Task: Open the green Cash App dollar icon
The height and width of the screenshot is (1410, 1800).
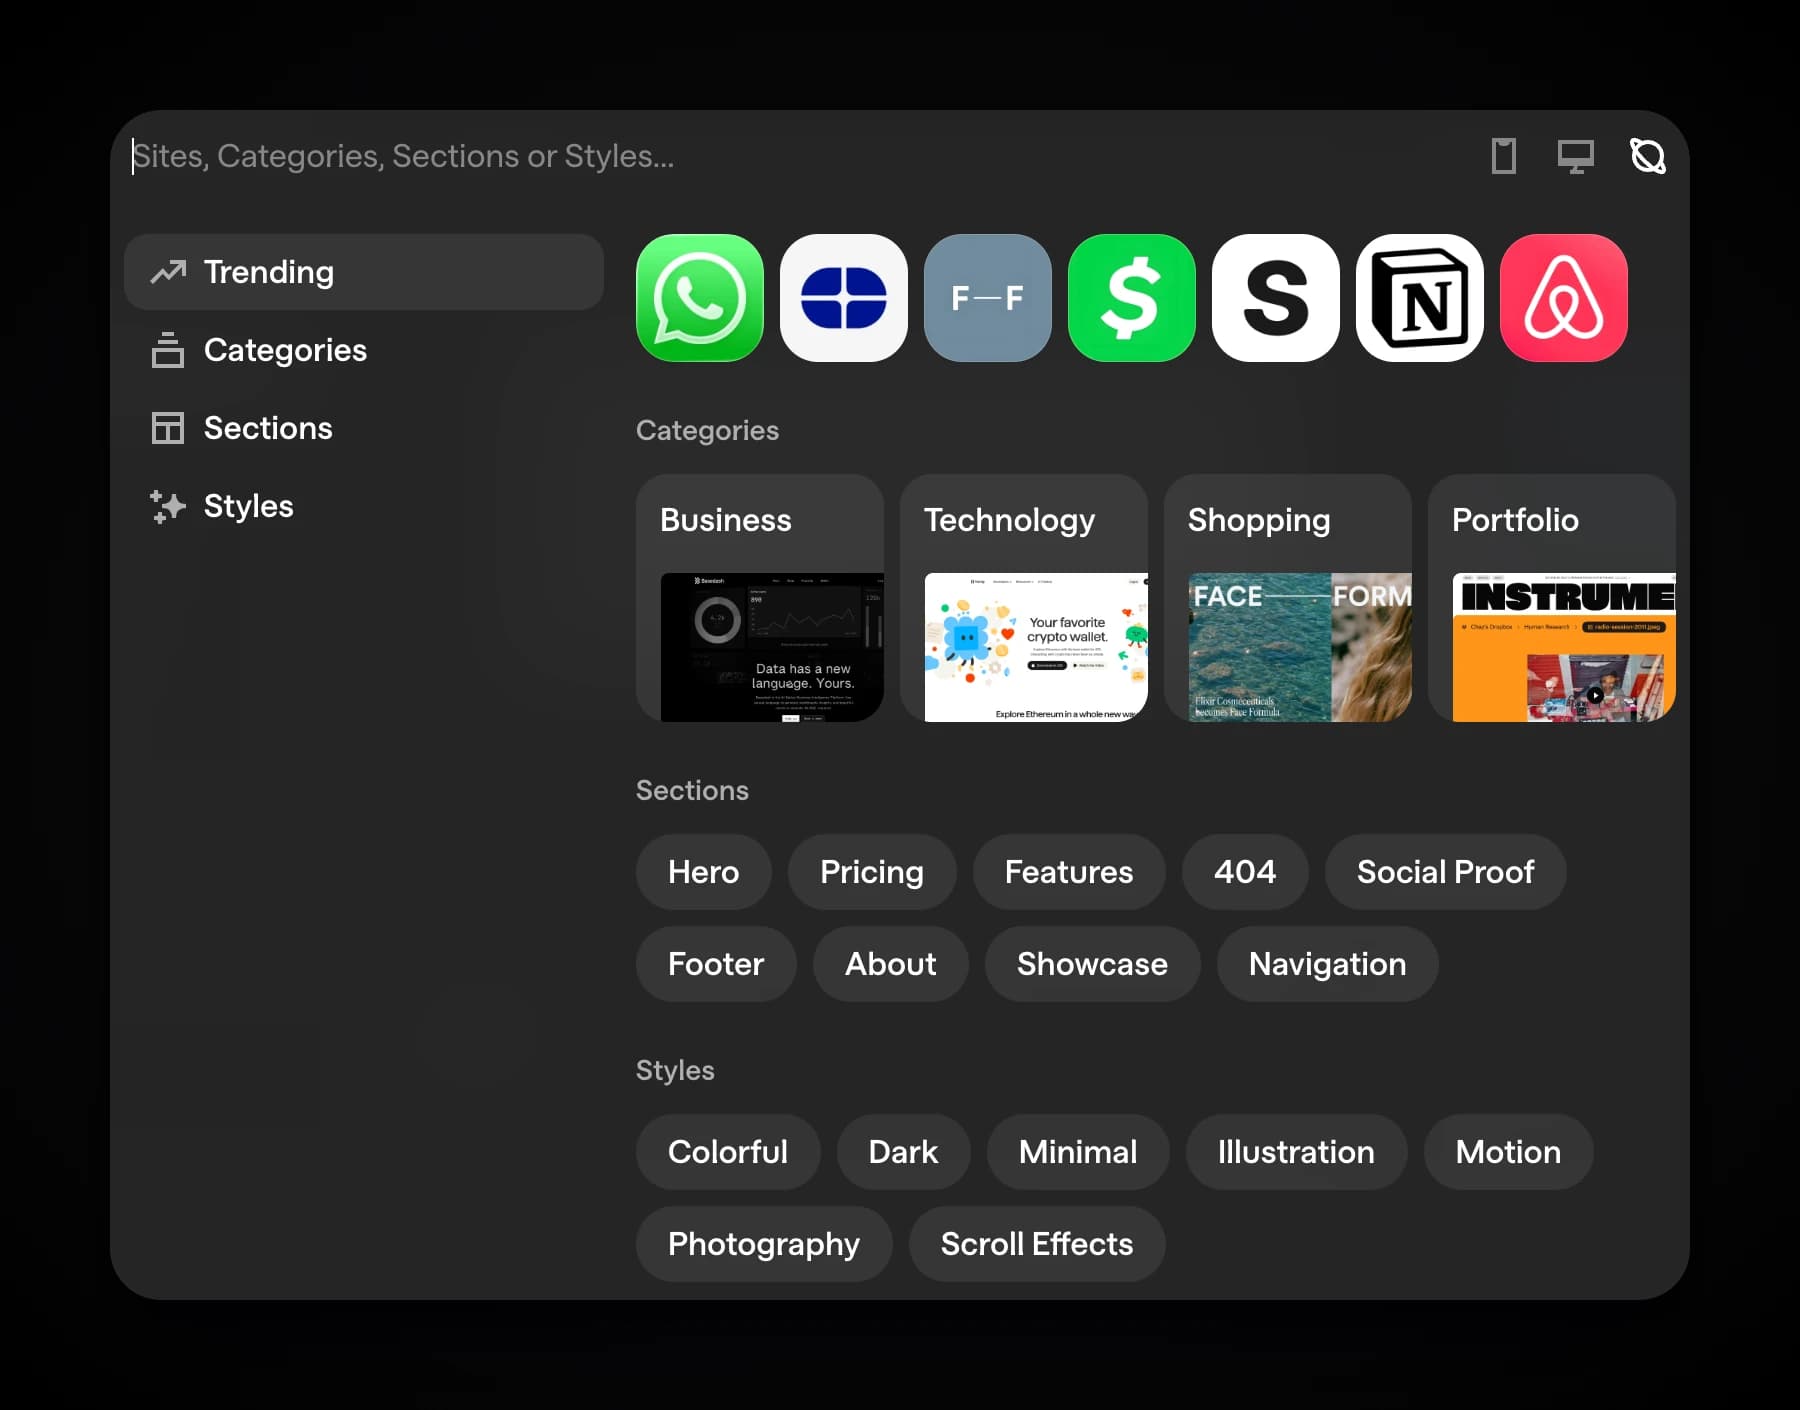Action: coord(1132,298)
